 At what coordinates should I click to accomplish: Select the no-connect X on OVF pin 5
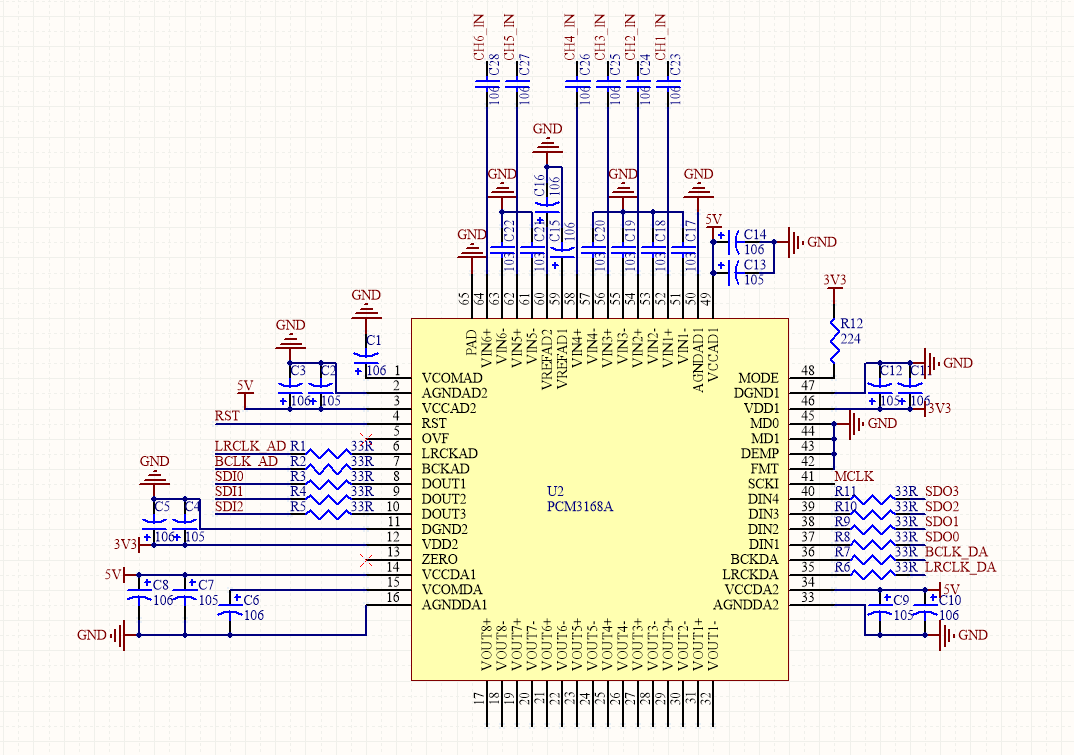pyautogui.click(x=366, y=438)
